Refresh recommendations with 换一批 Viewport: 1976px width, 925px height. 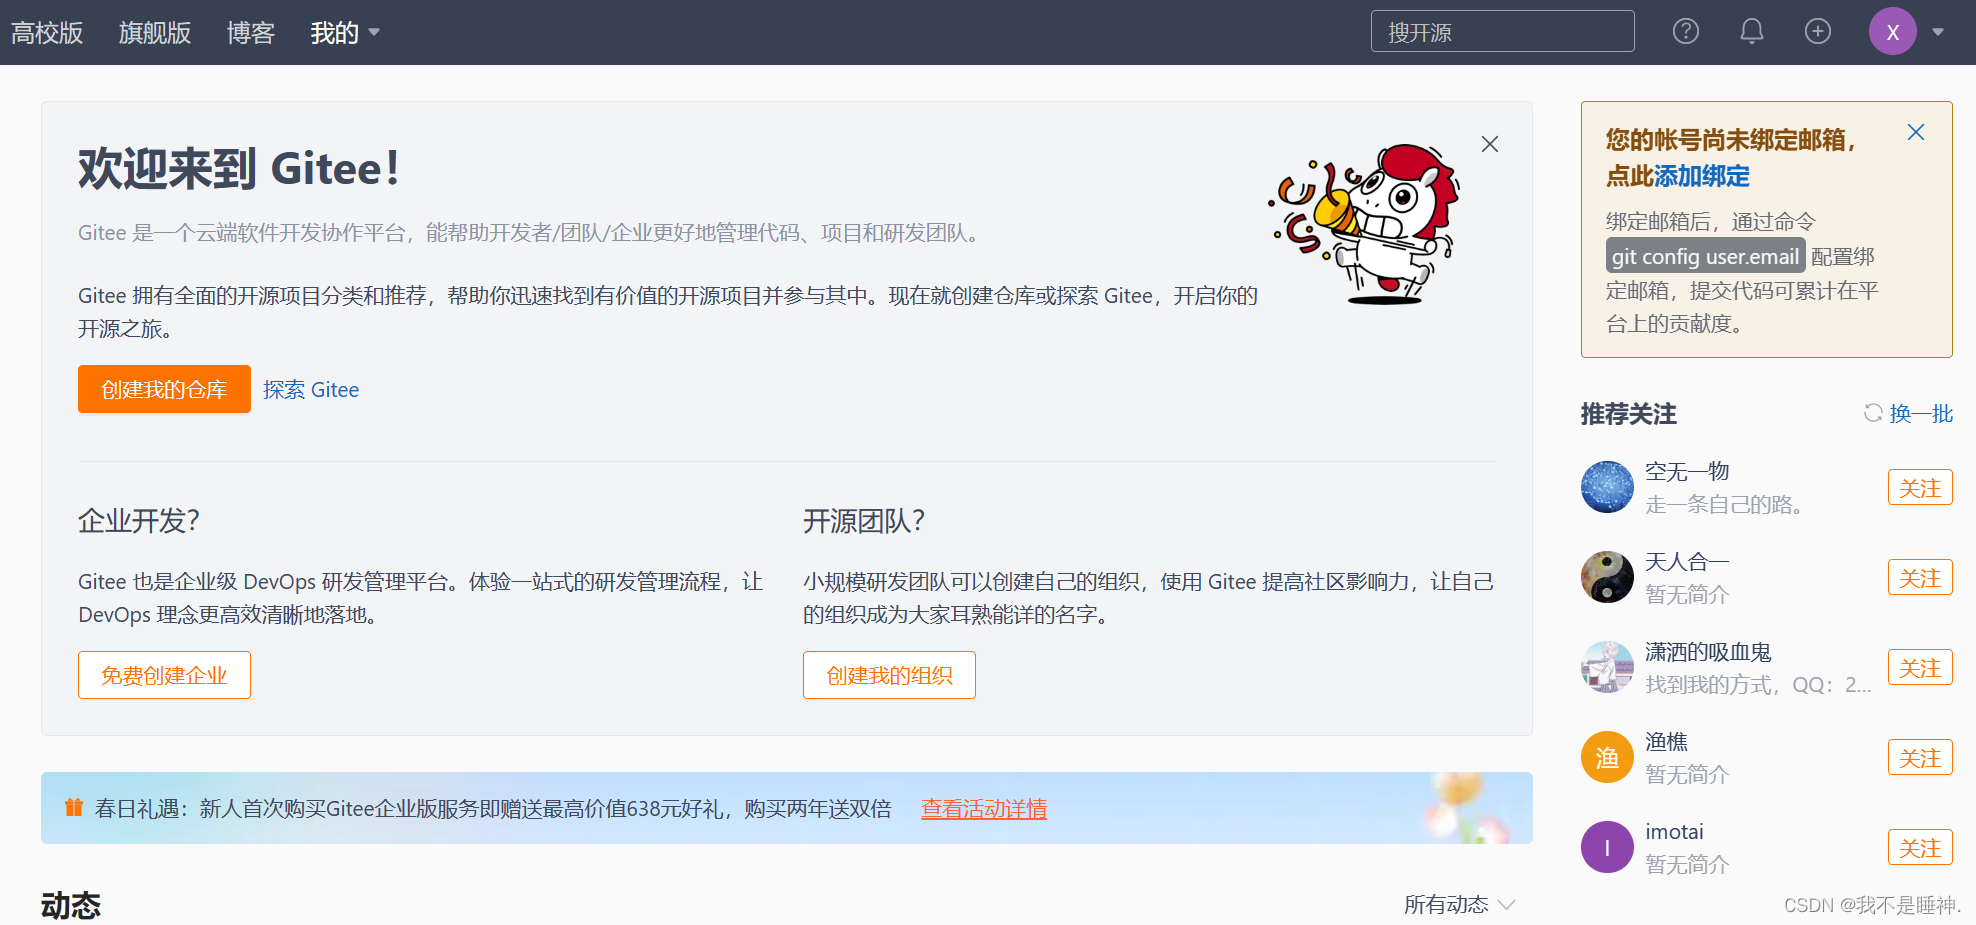pyautogui.click(x=1921, y=414)
